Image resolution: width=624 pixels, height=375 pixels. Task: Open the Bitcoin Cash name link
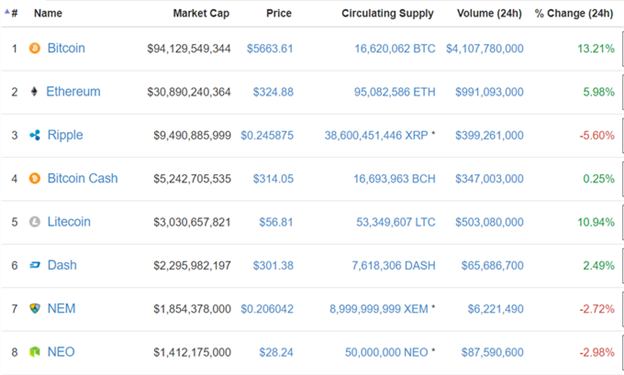pyautogui.click(x=83, y=178)
